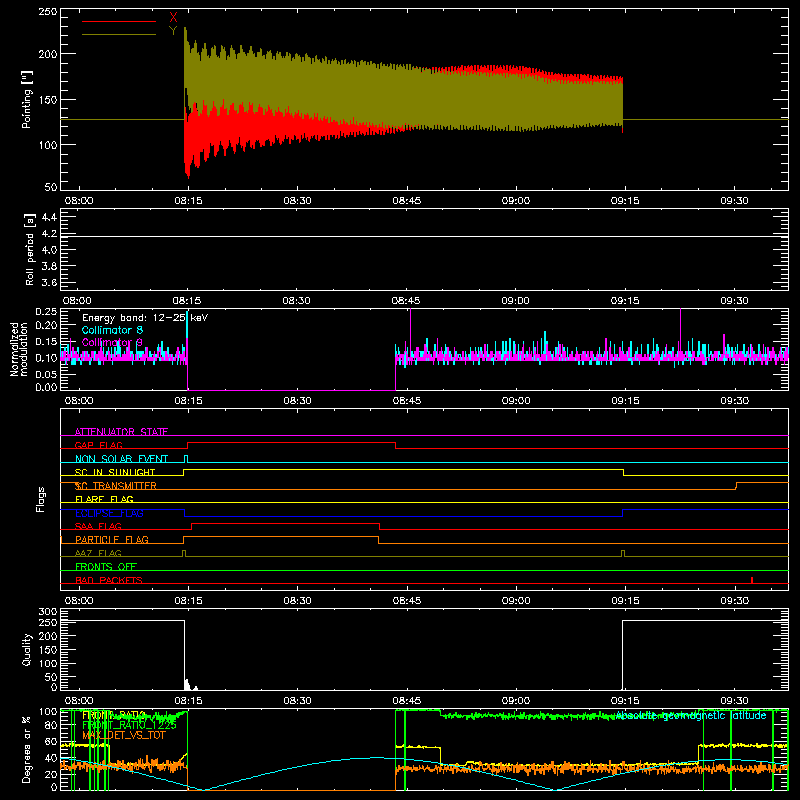The height and width of the screenshot is (800, 800).
Task: Click the NON_SOLAR_EVENT pulse near 08:15
Action: tap(186, 458)
